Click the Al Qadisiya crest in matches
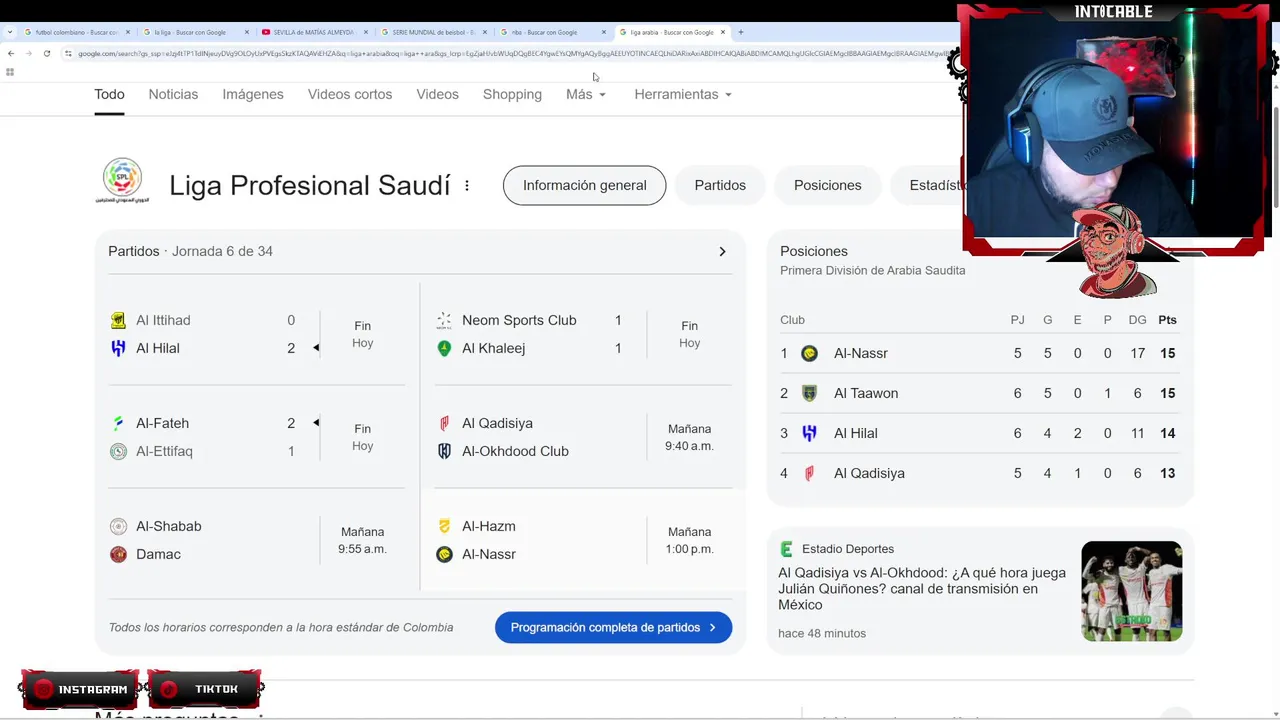 click(444, 423)
